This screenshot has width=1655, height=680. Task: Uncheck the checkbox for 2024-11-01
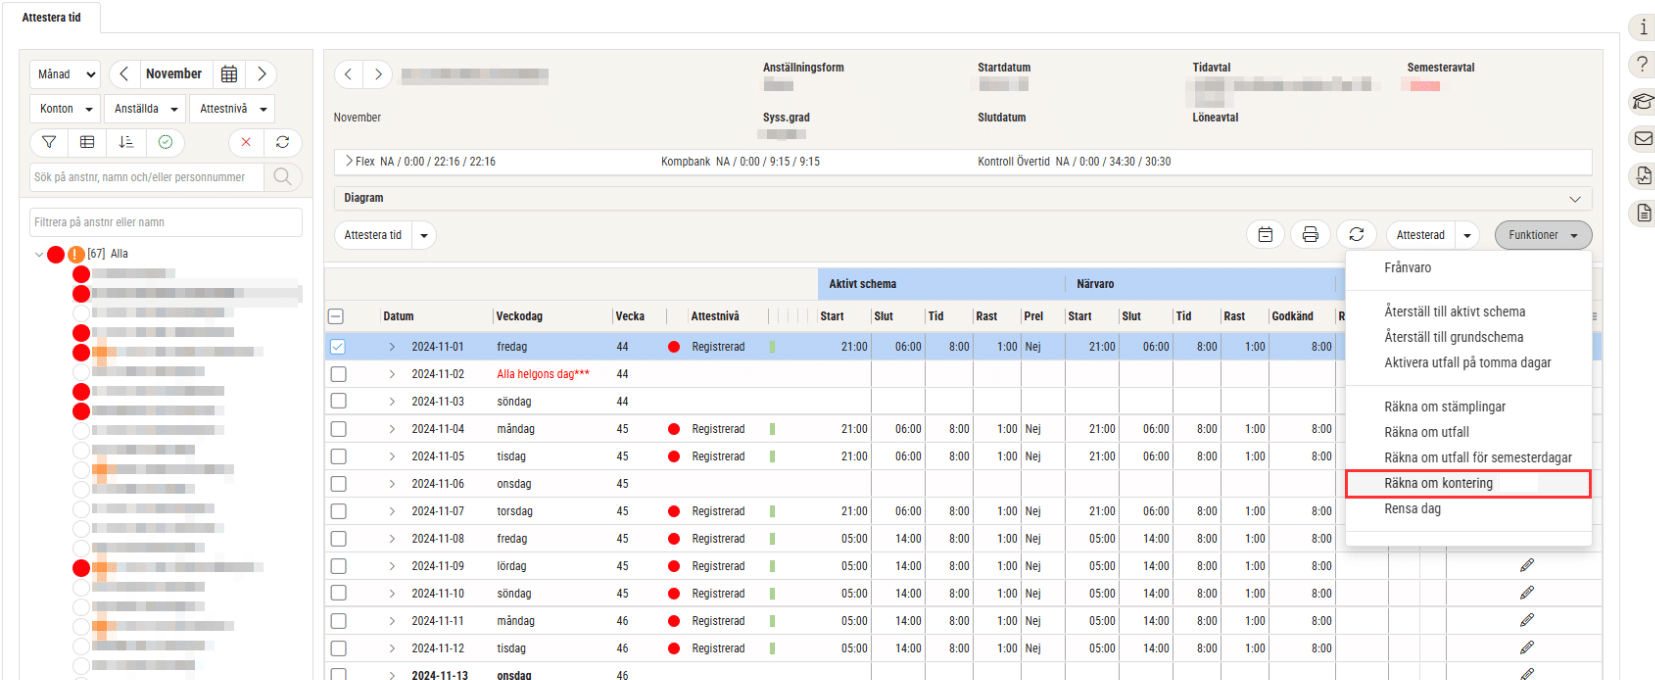pyautogui.click(x=338, y=347)
